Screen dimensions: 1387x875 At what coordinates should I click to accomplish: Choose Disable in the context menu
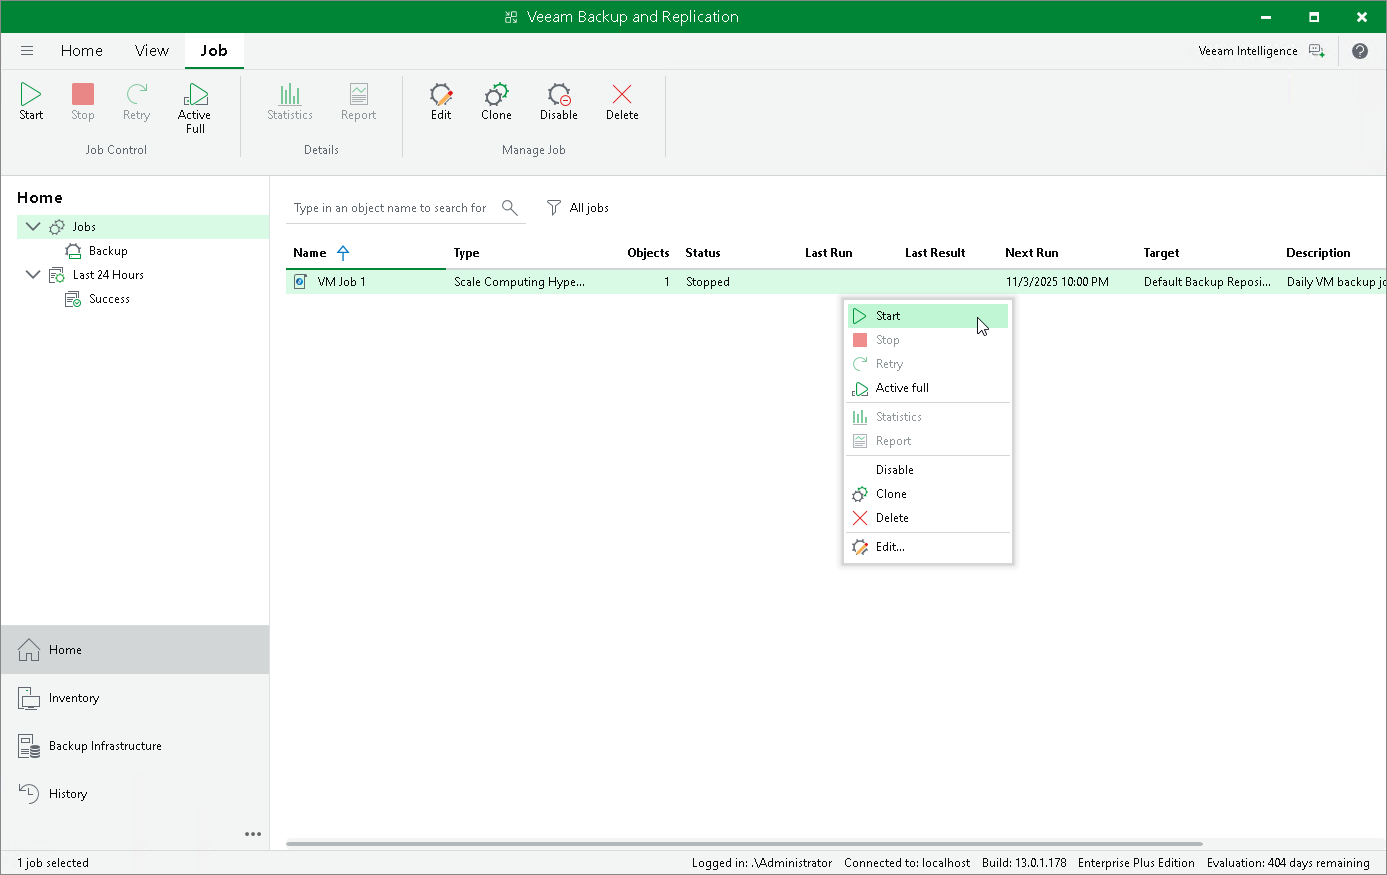[x=928, y=470]
